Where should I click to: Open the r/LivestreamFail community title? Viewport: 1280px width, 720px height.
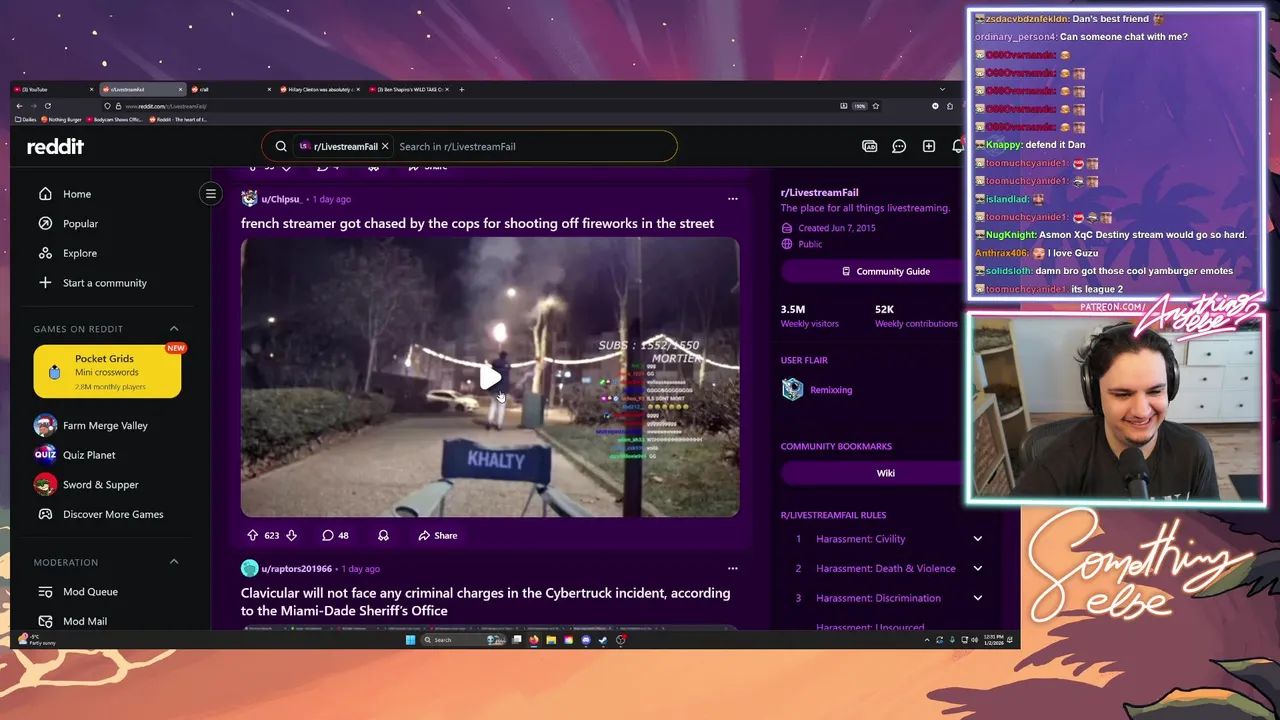pyautogui.click(x=819, y=192)
